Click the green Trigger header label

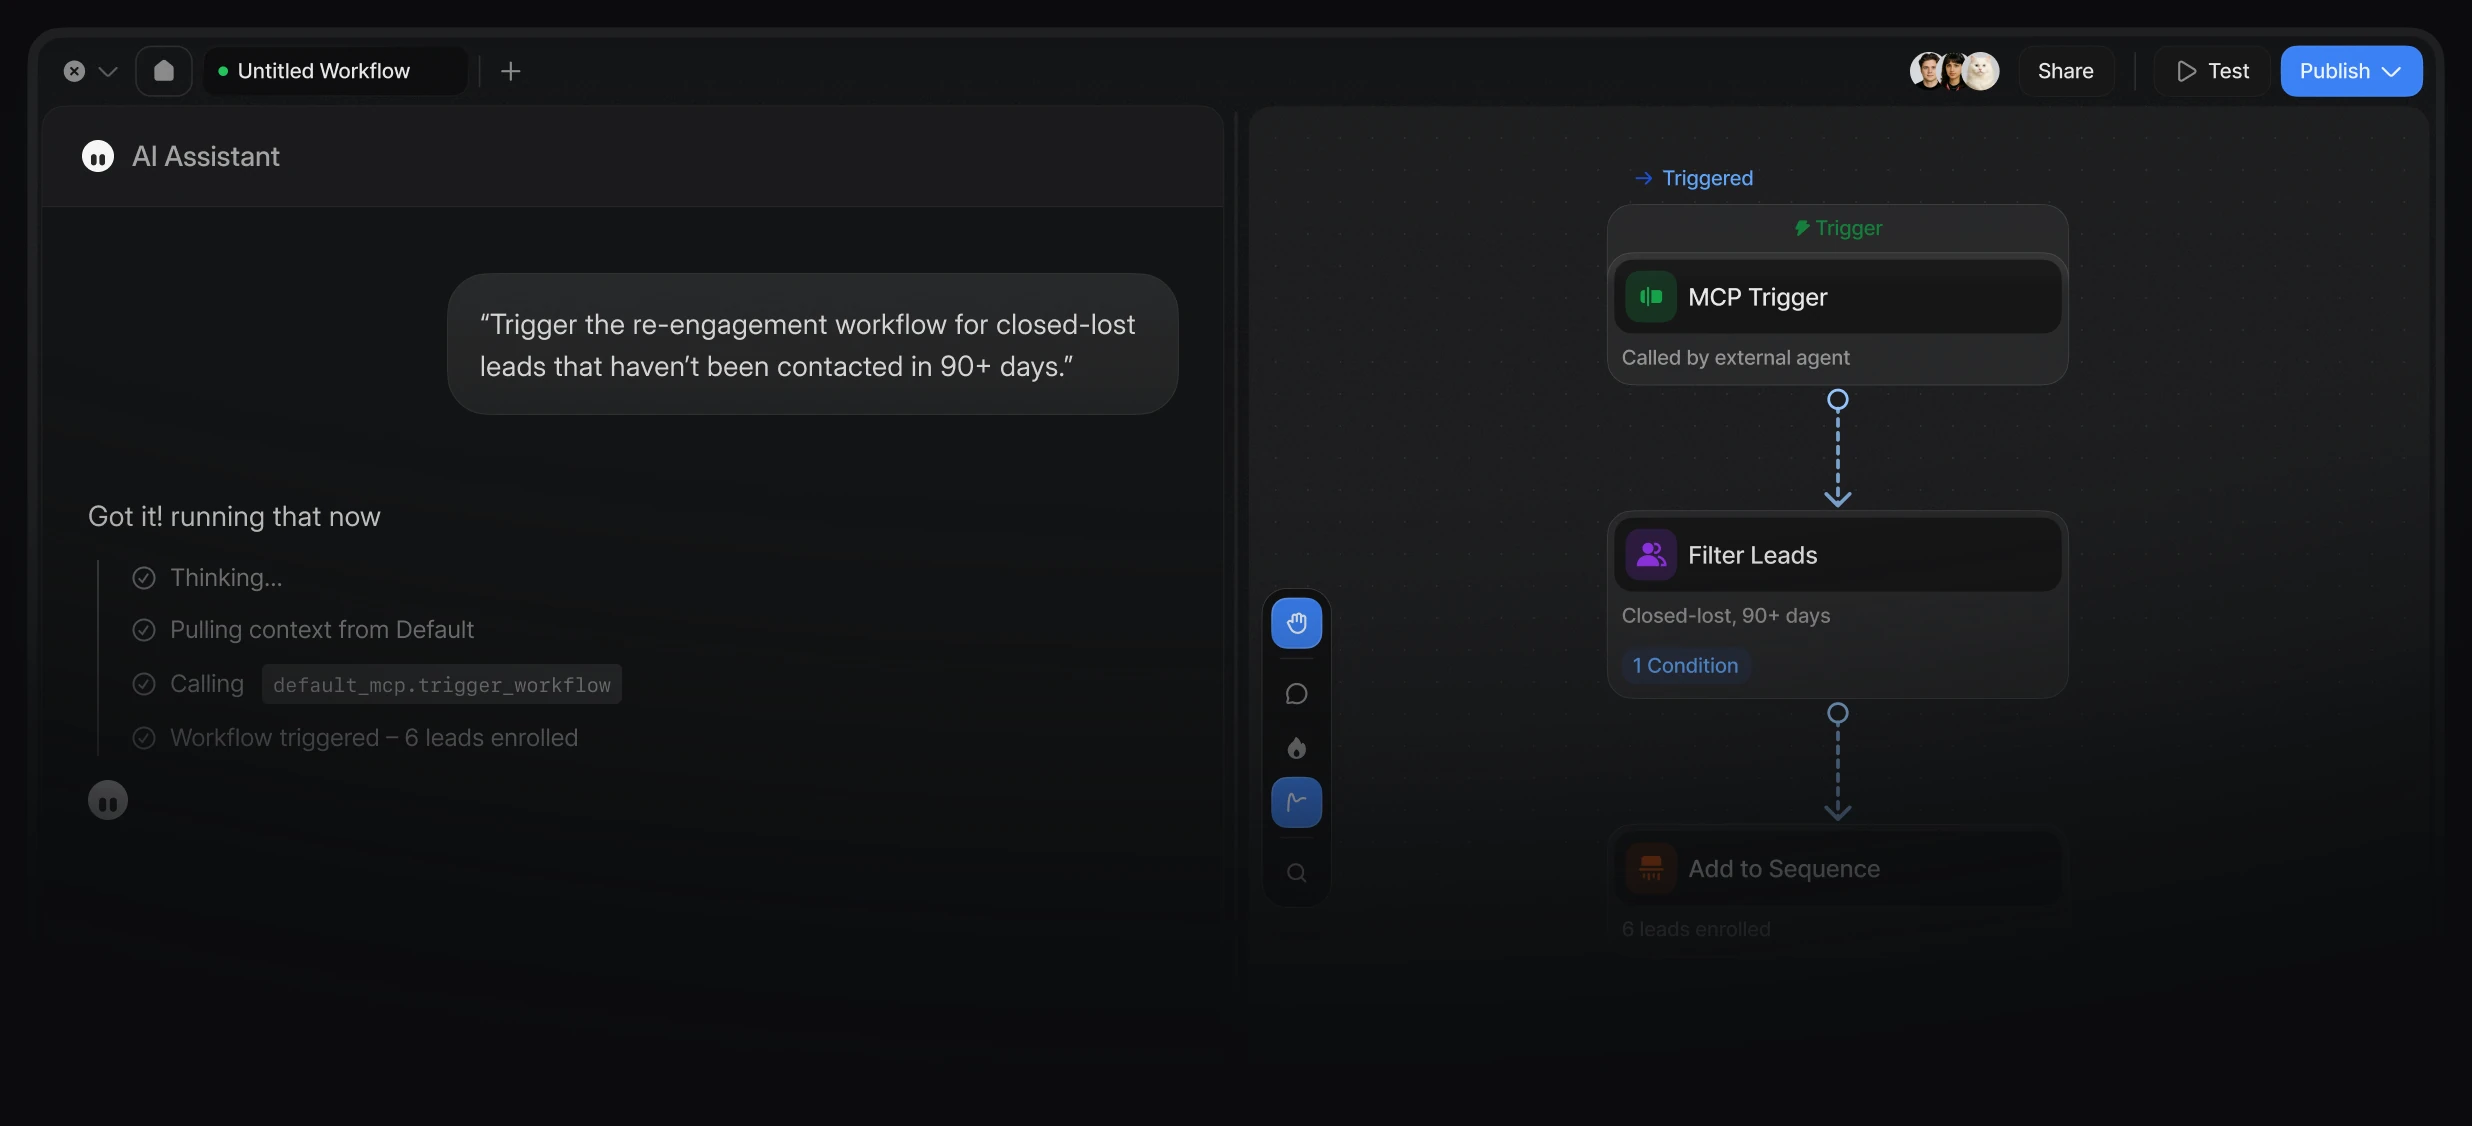click(x=1837, y=228)
